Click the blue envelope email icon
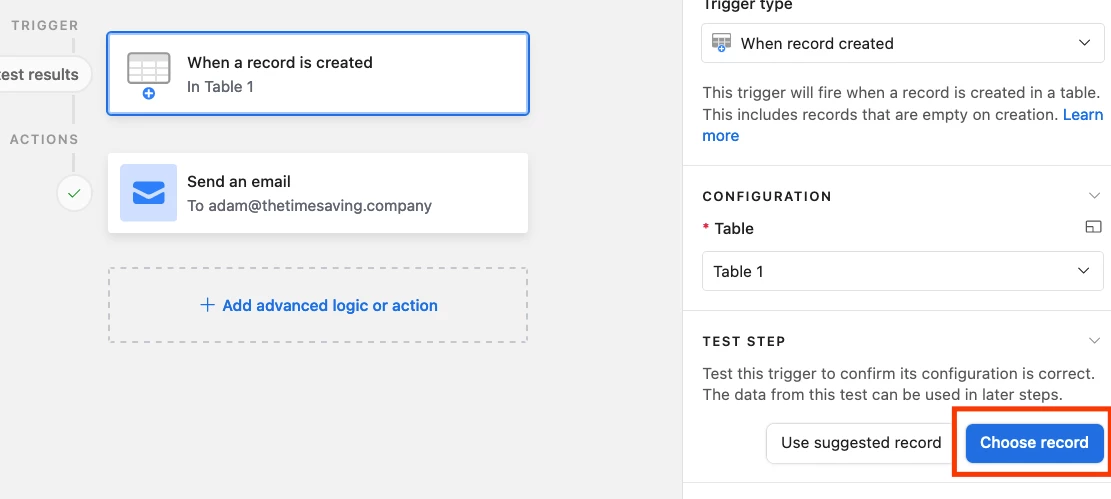 (149, 193)
